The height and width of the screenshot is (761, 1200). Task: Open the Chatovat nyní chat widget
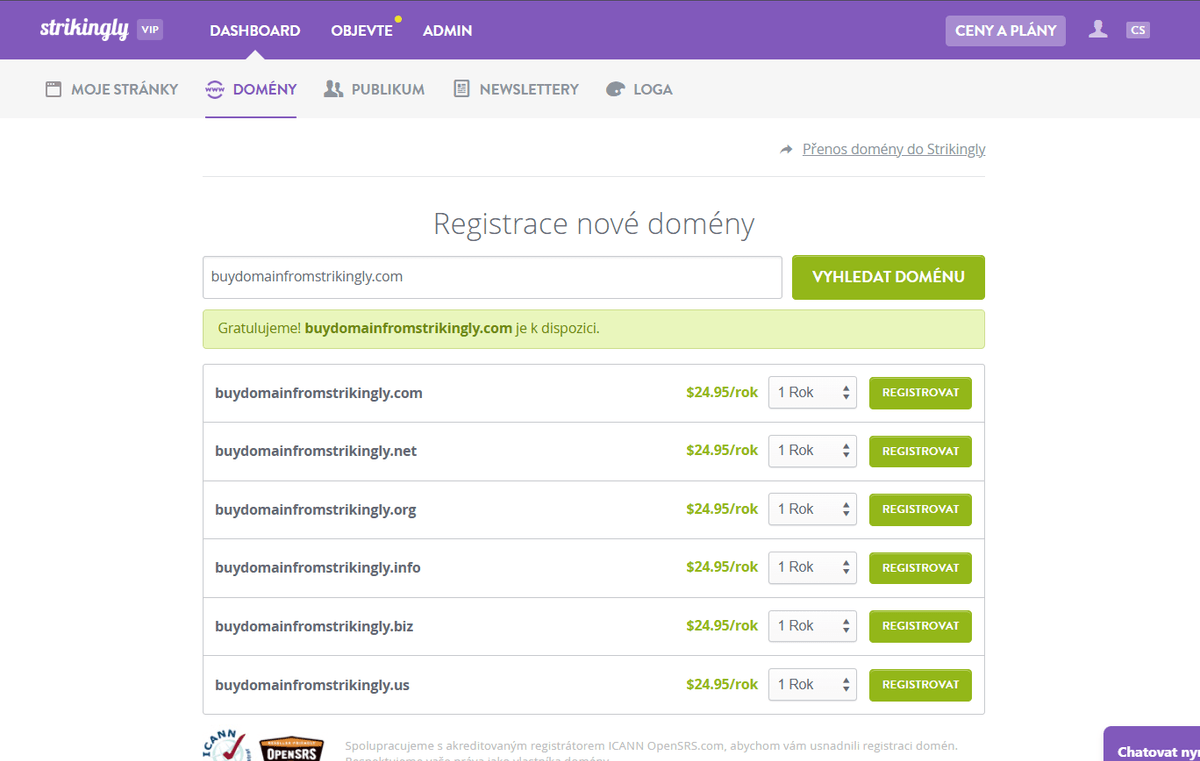click(1152, 744)
